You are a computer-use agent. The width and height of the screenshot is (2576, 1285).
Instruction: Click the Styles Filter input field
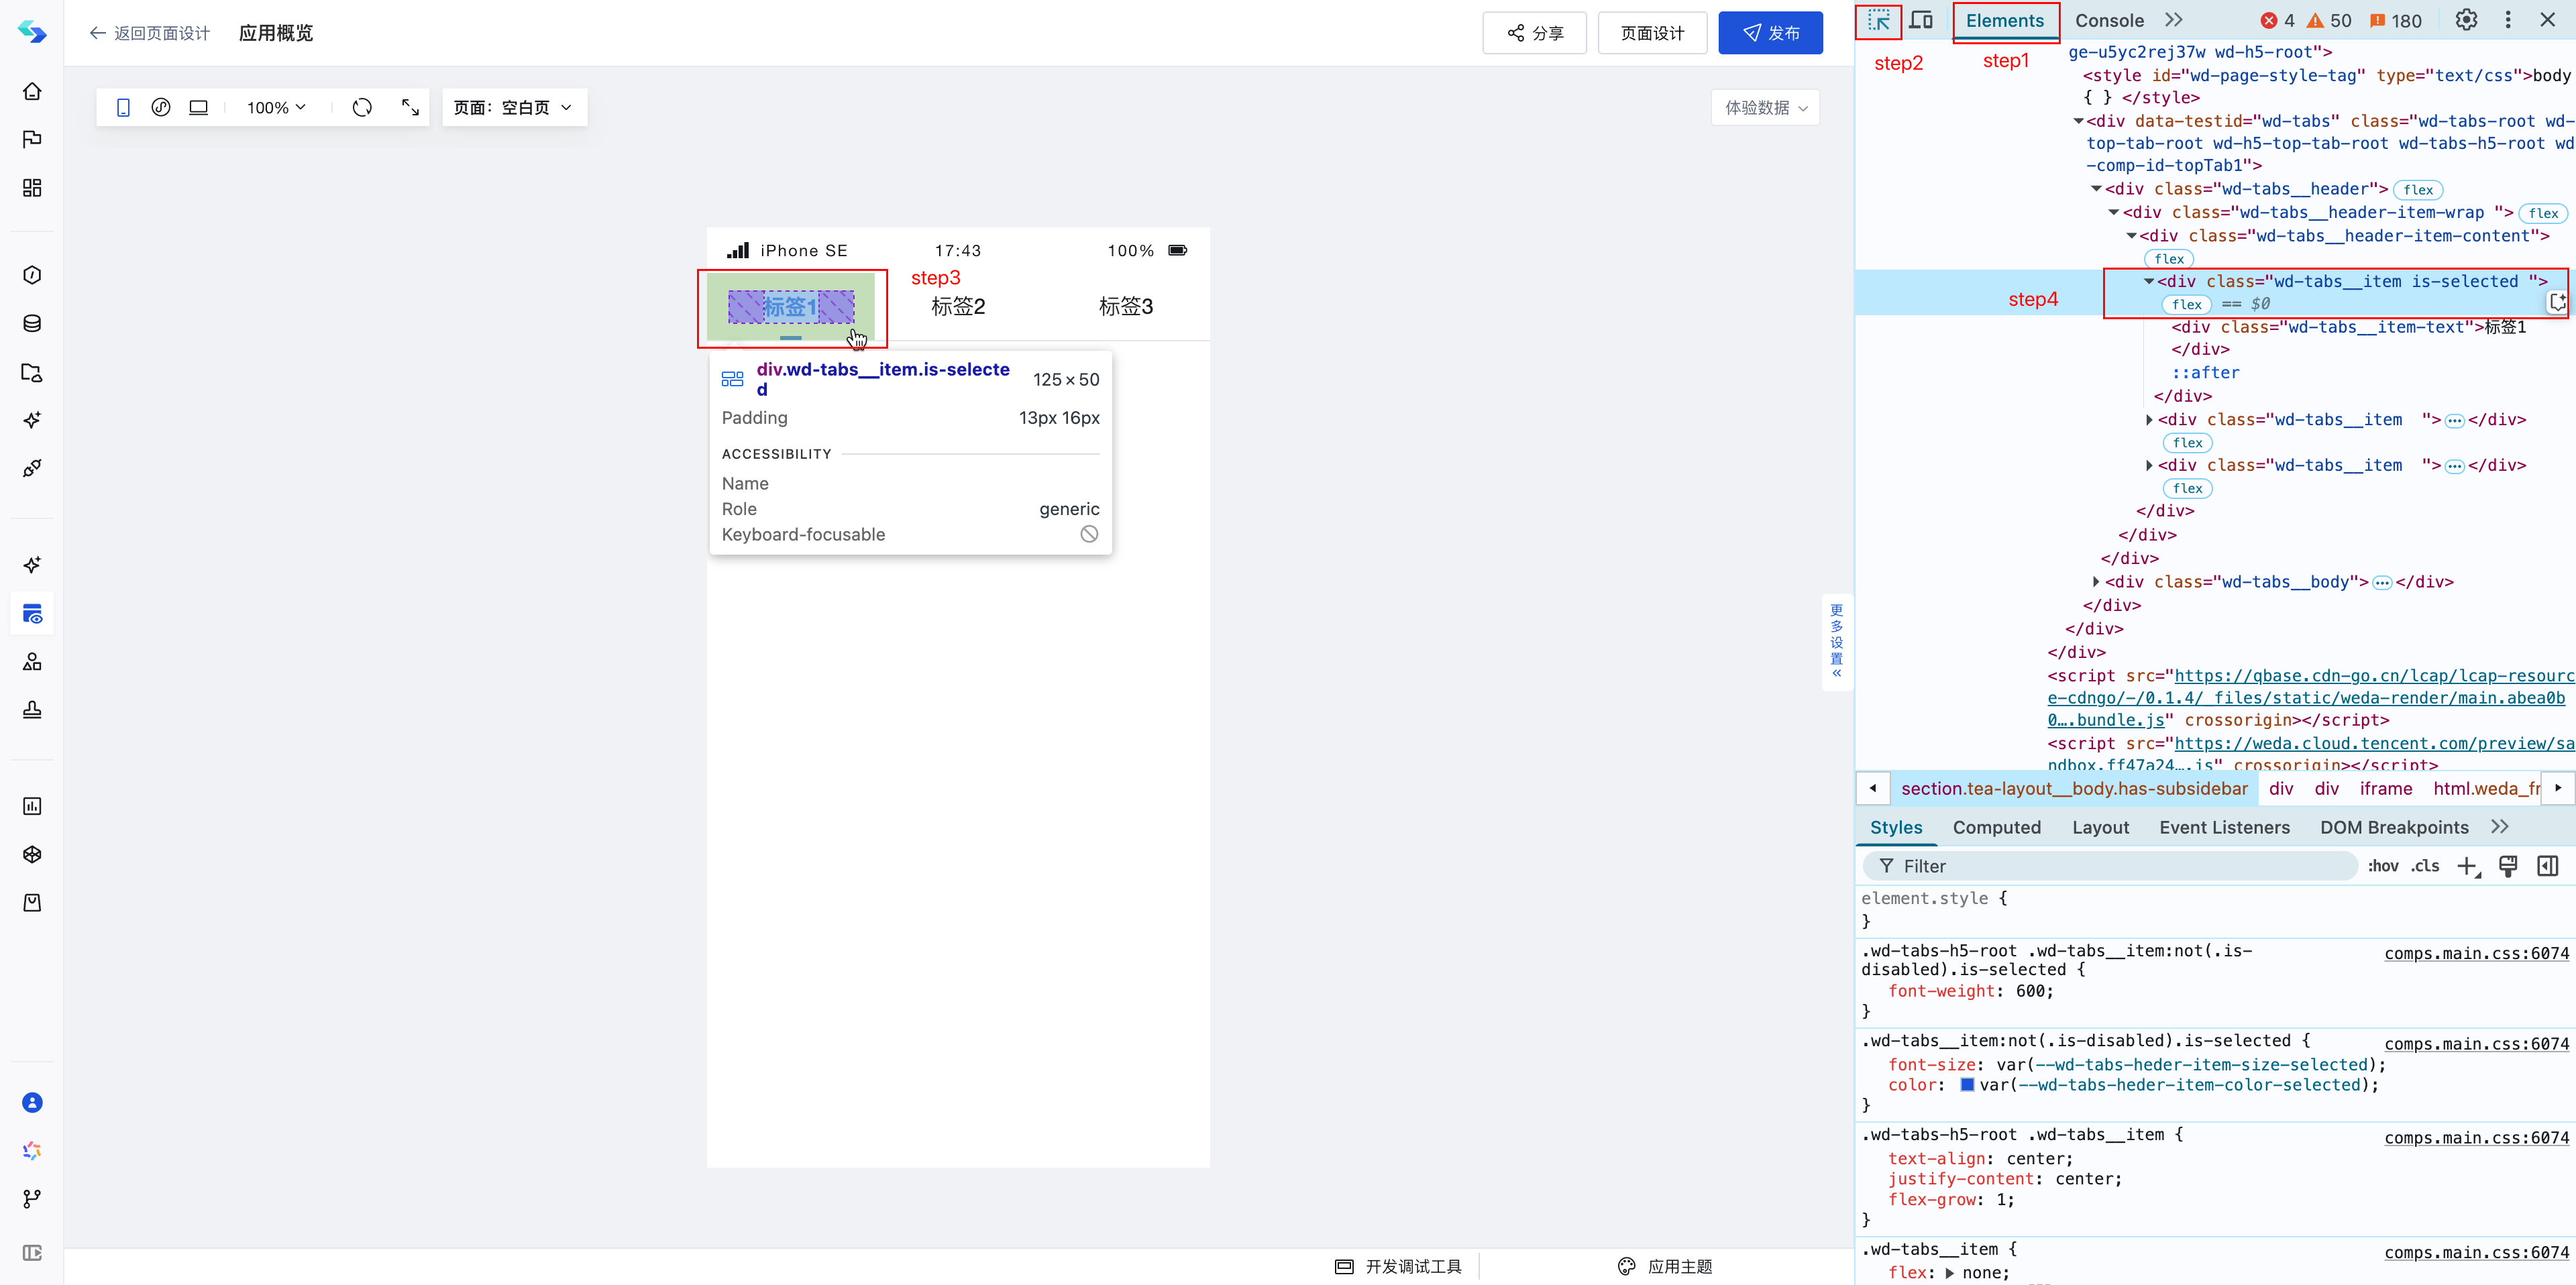click(2110, 866)
